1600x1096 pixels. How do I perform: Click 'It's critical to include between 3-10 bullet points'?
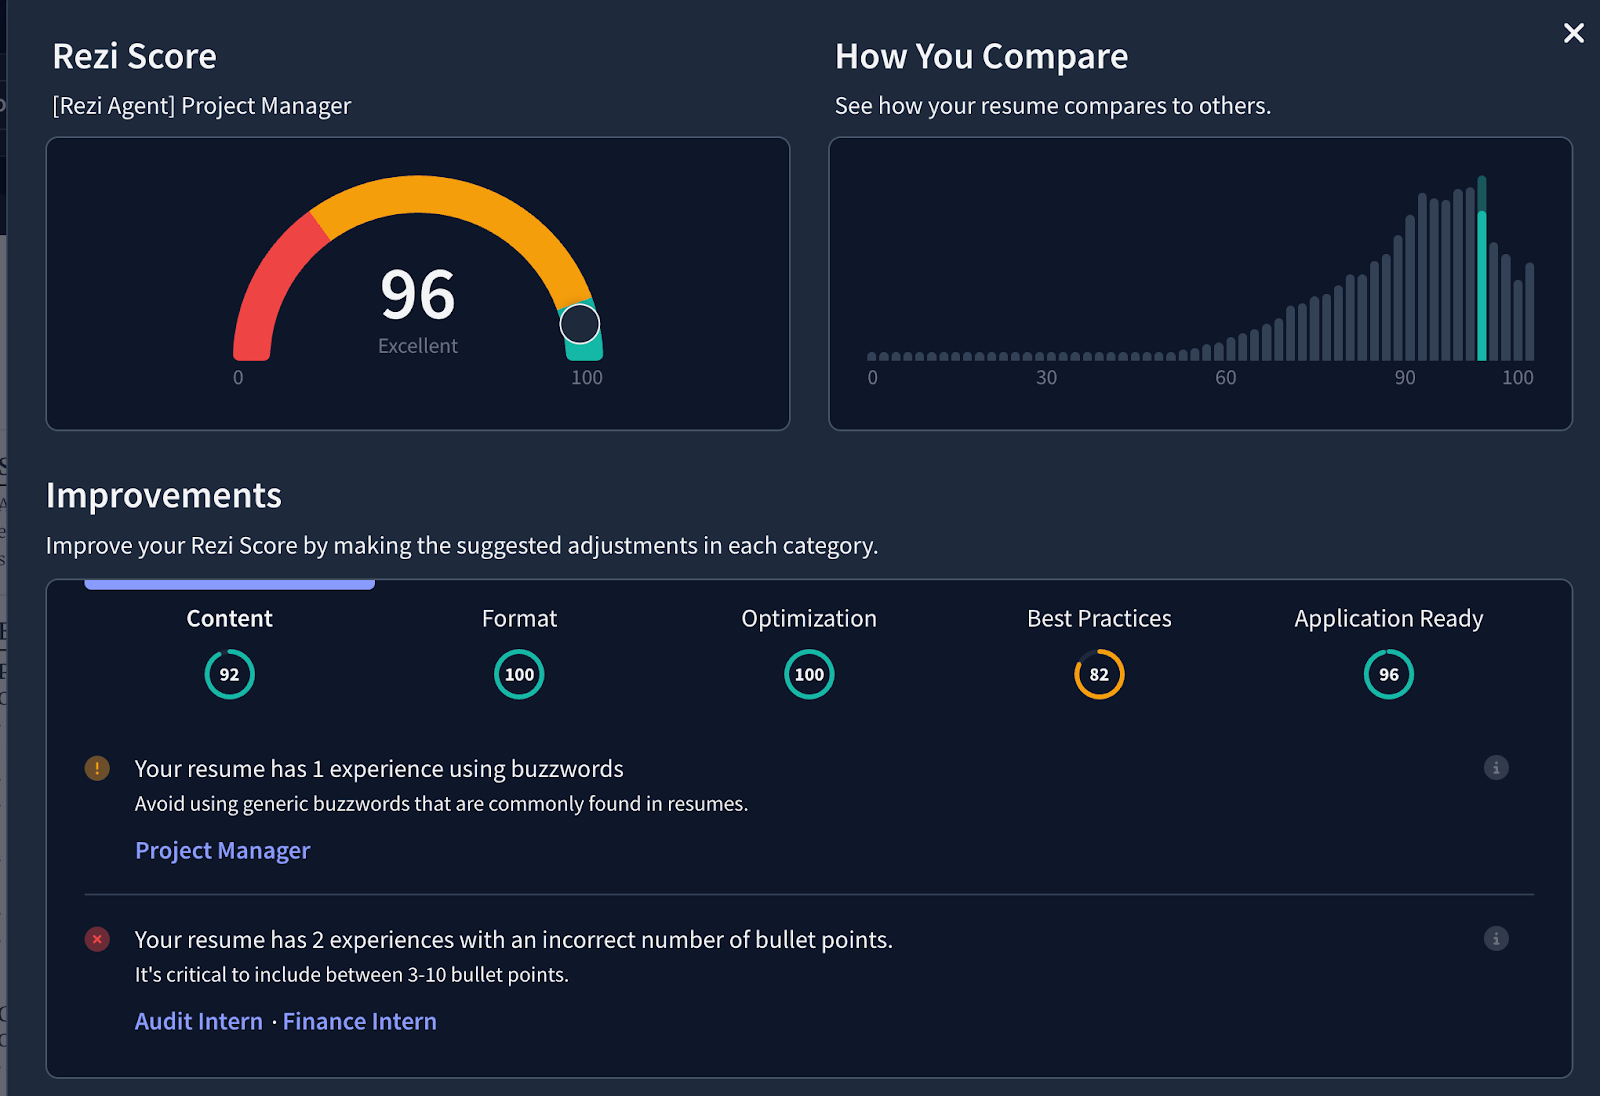click(352, 975)
